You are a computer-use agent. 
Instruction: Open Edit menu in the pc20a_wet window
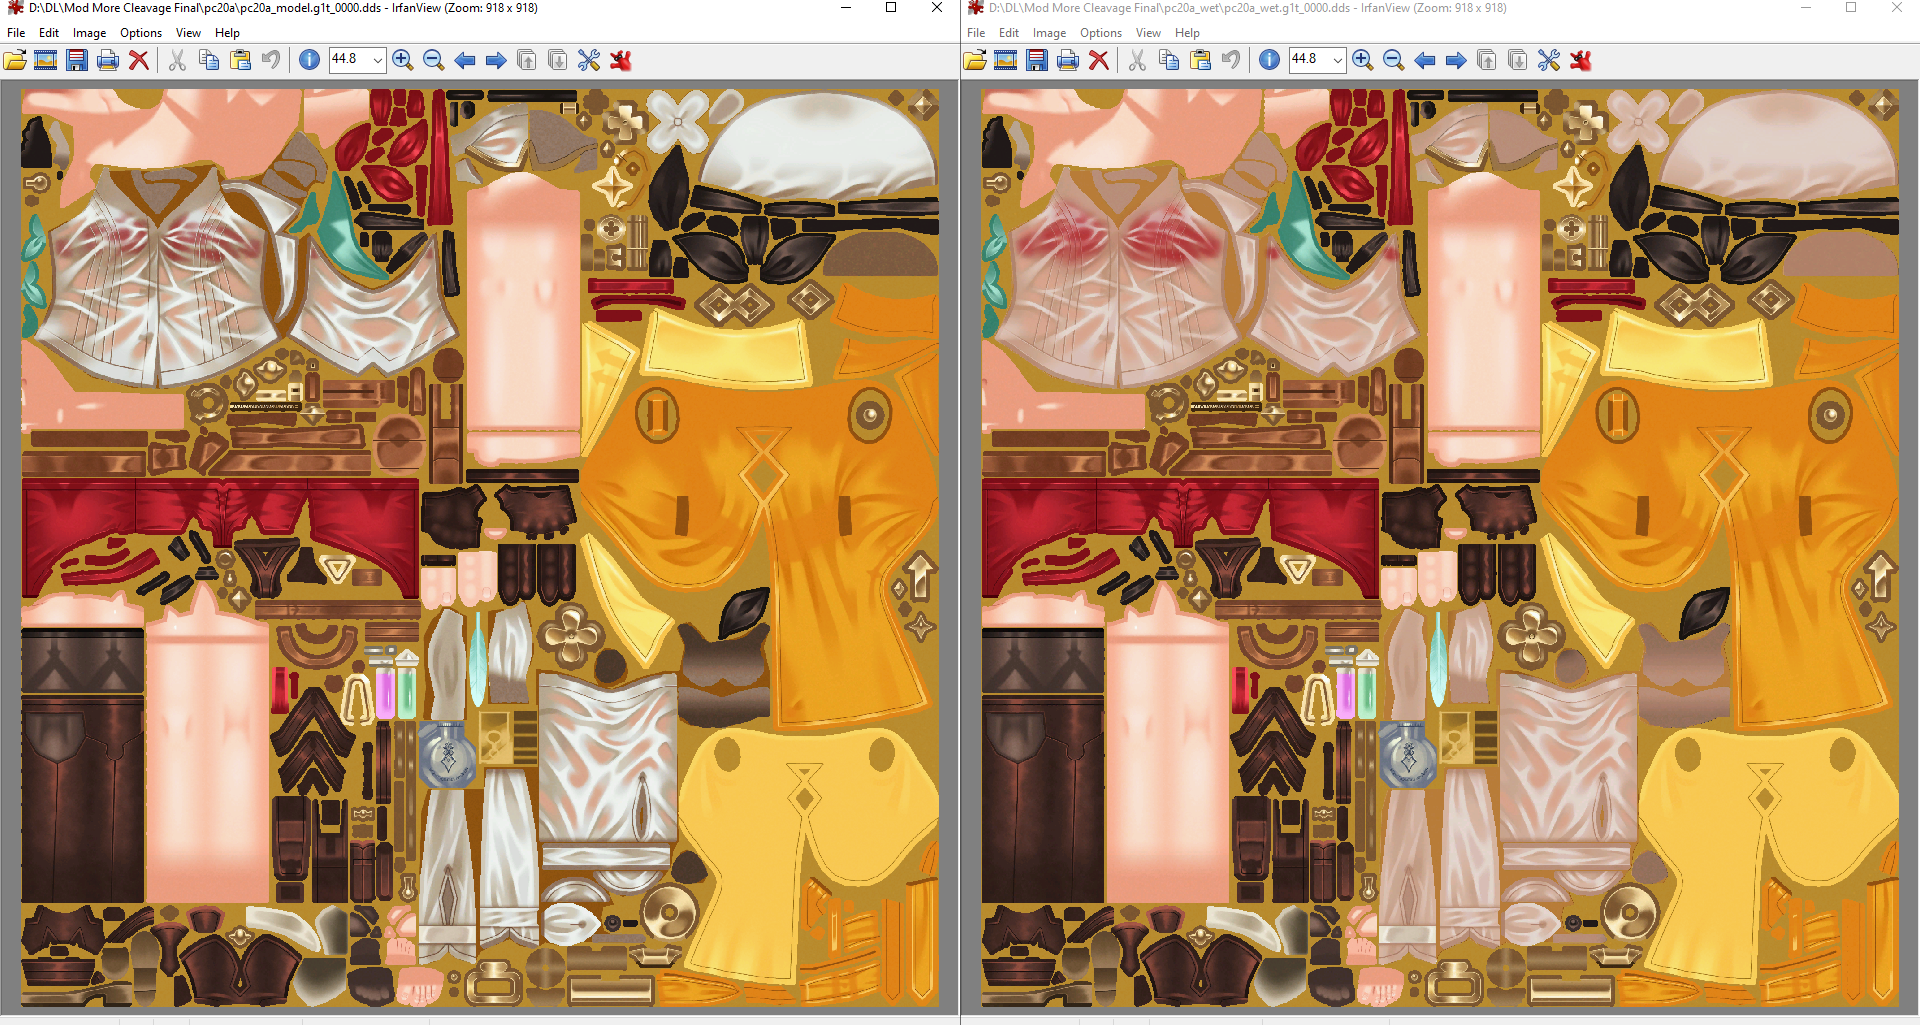(1009, 33)
